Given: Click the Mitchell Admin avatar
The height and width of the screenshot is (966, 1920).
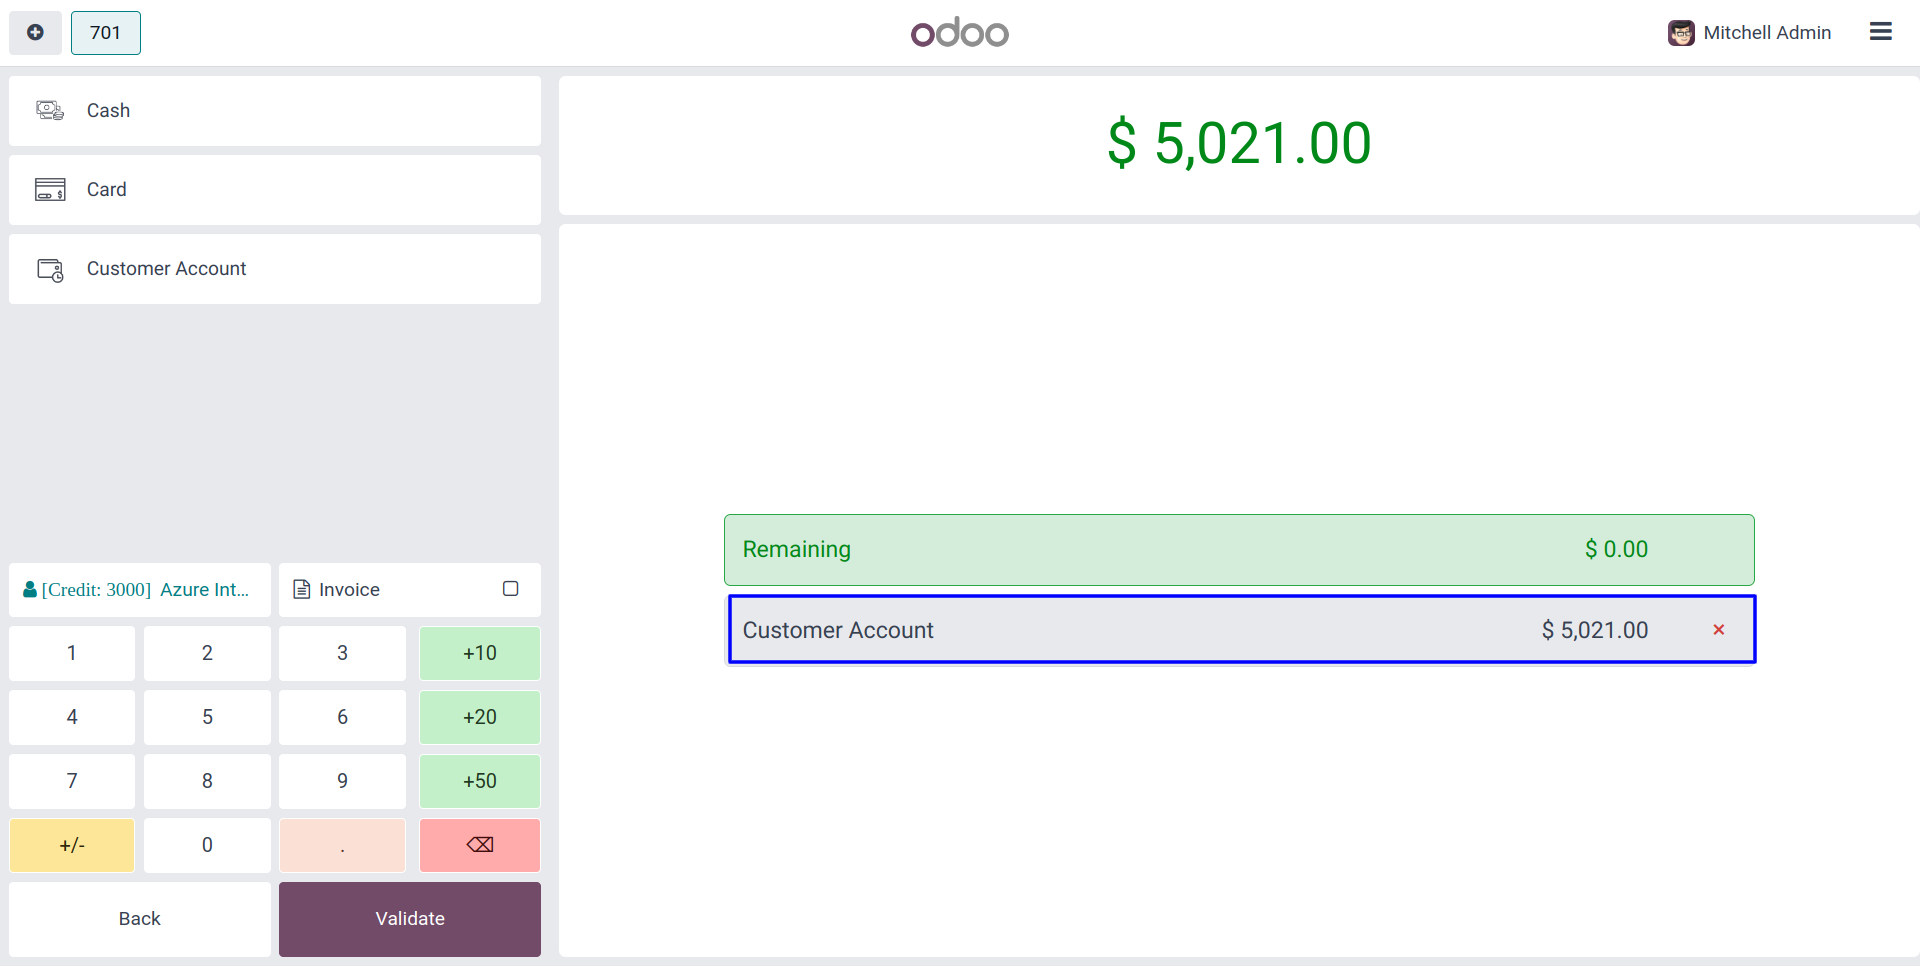Looking at the screenshot, I should (x=1681, y=33).
